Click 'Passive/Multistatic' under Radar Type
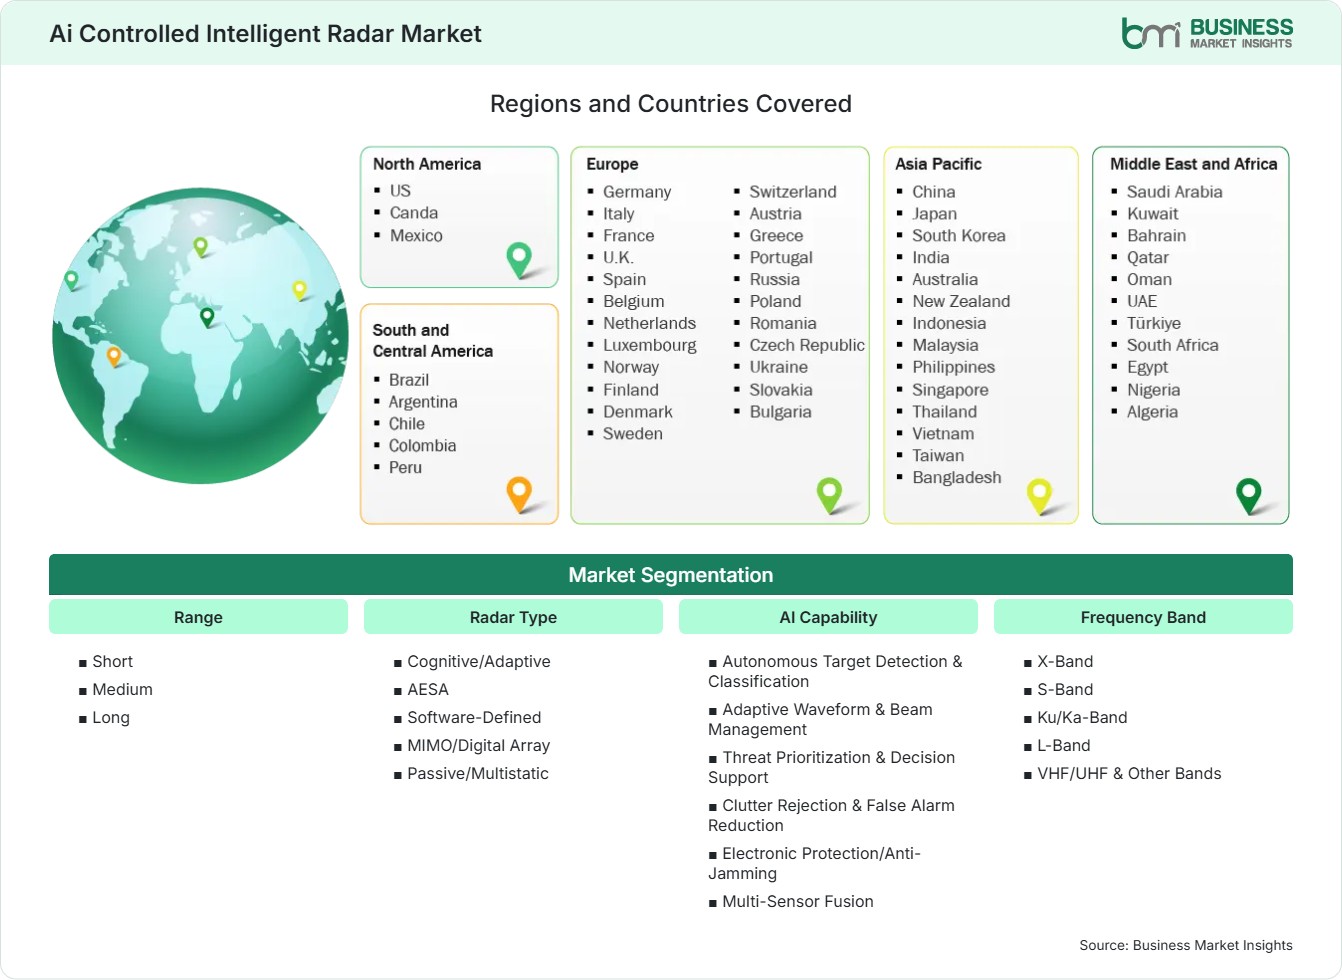1342x980 pixels. (478, 774)
